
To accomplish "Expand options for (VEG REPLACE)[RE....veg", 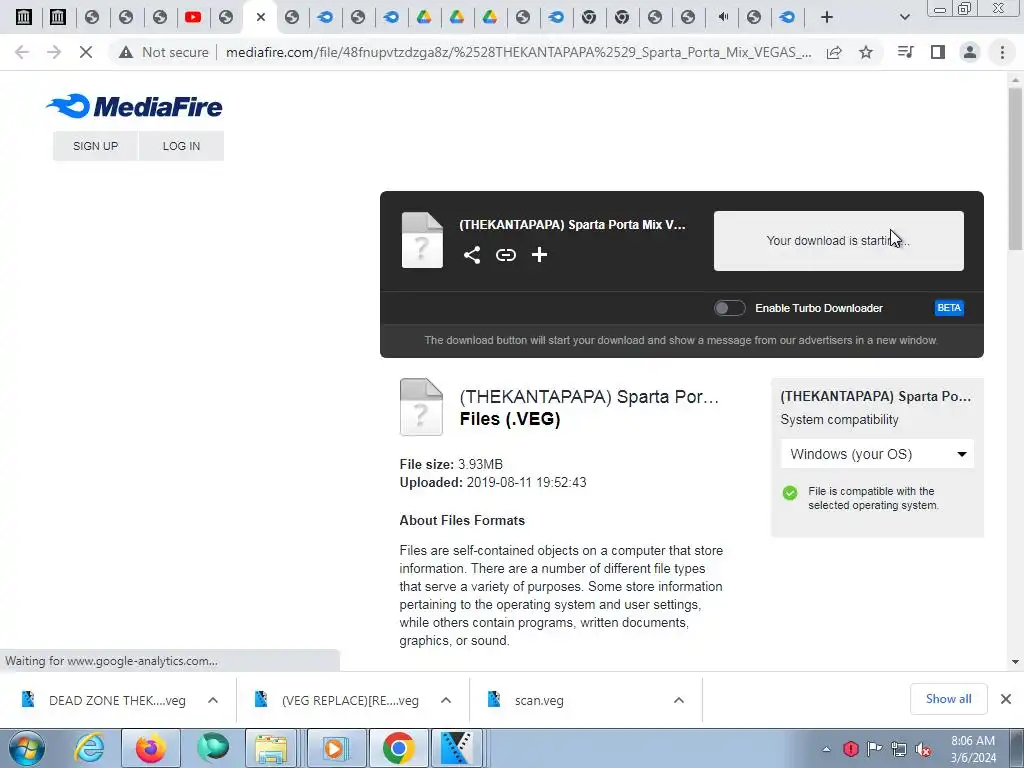I will coord(446,700).
